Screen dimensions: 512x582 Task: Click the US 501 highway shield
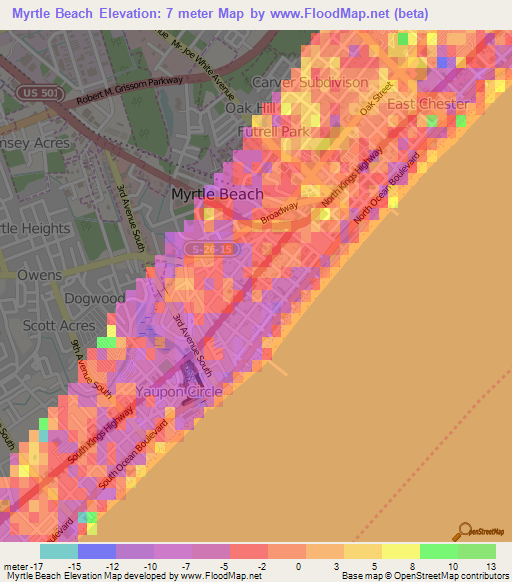coord(40,93)
